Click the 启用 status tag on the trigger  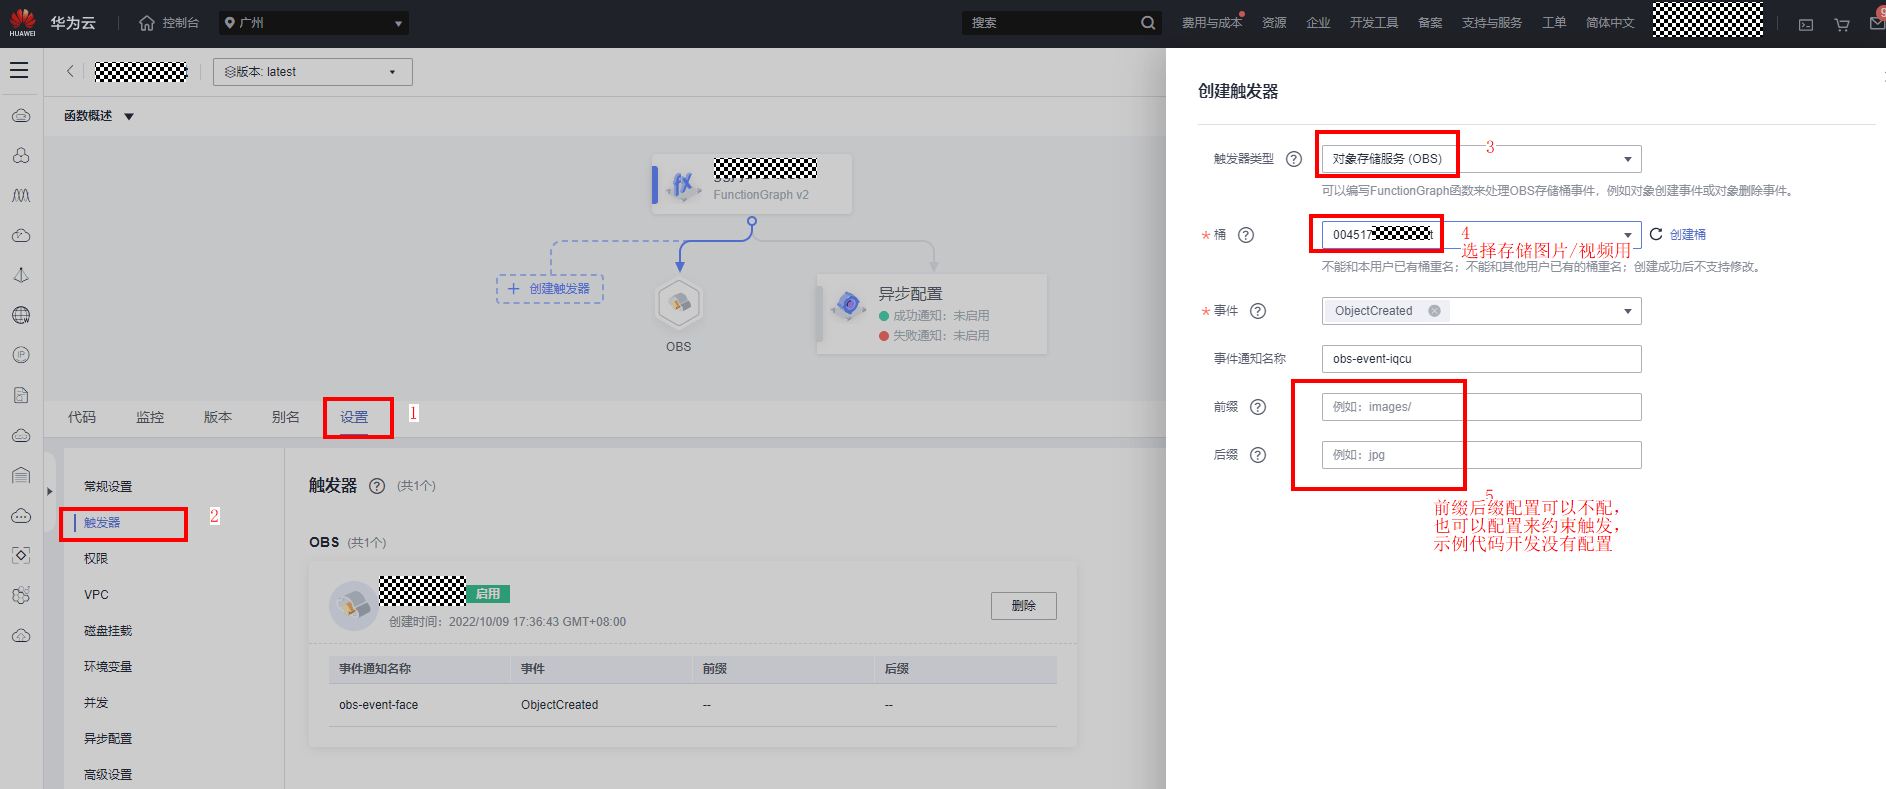pyautogui.click(x=488, y=594)
